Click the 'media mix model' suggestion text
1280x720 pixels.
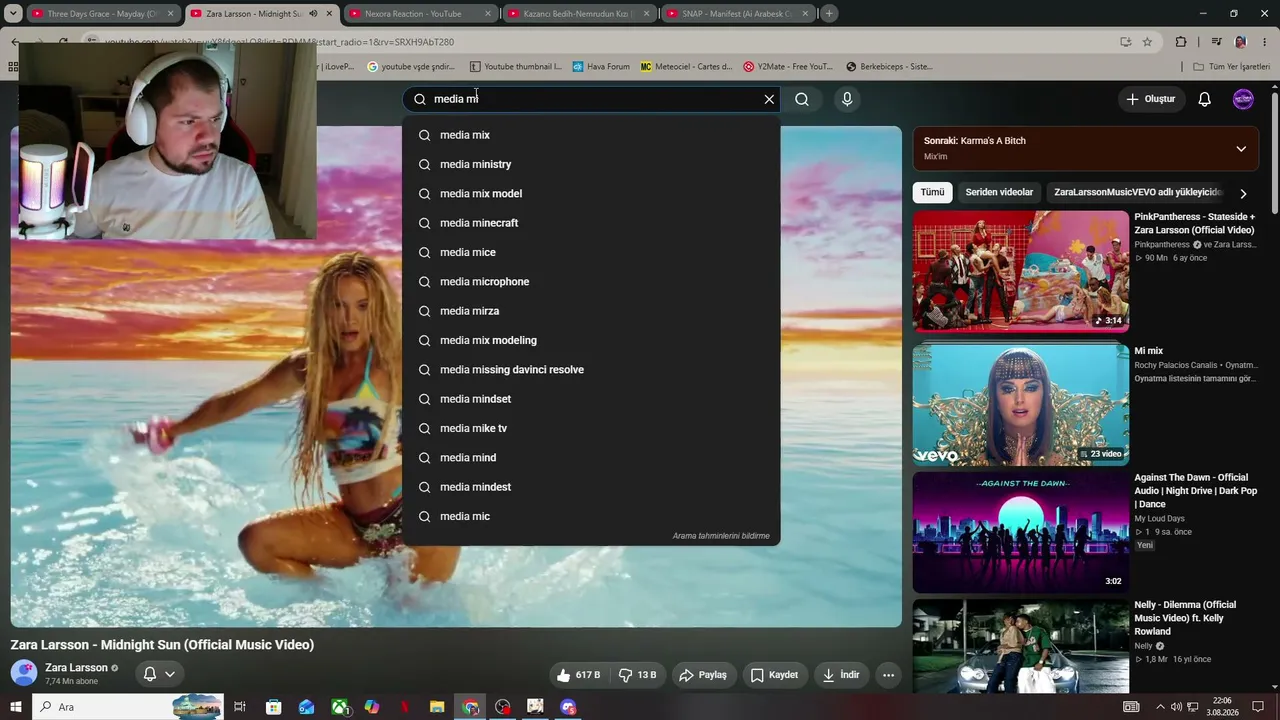(481, 194)
